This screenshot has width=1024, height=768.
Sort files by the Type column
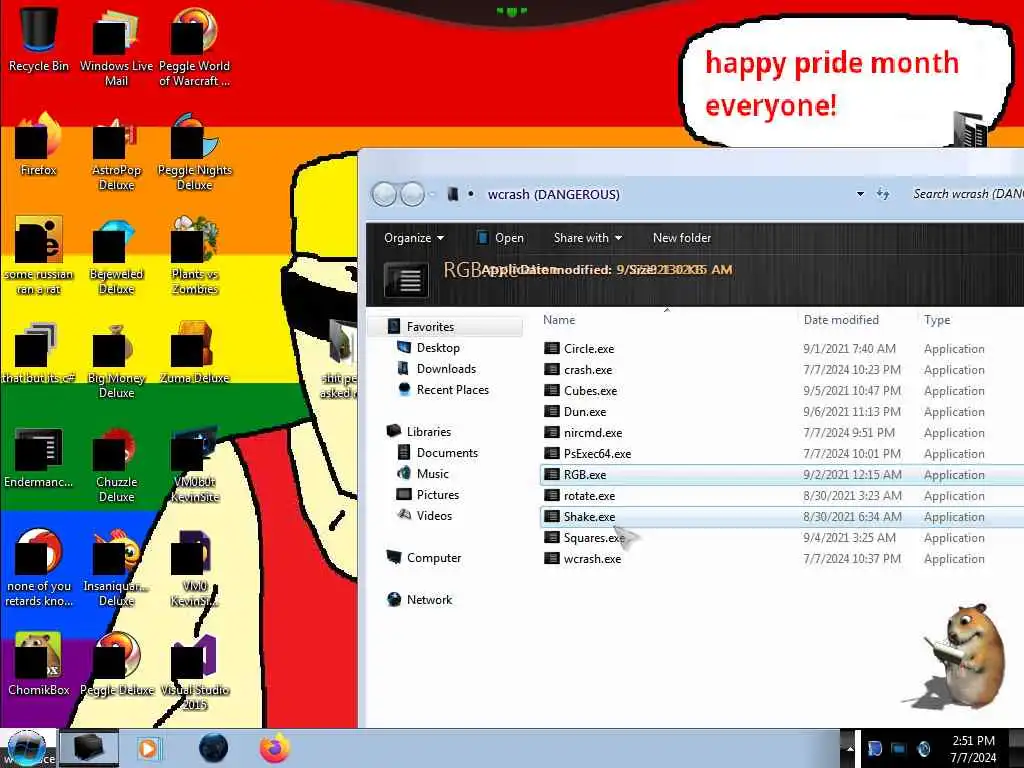coord(937,320)
